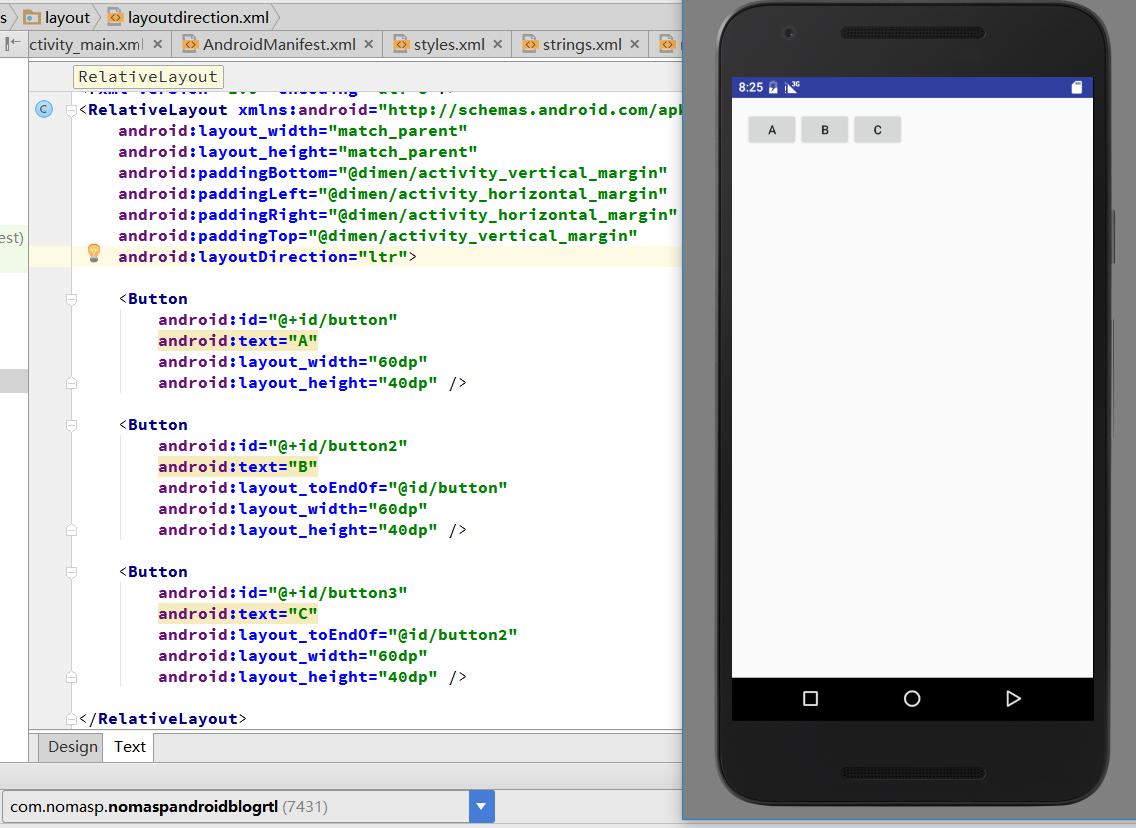Click the layout_toEndOf="@id/button" line
The width and height of the screenshot is (1136, 828).
(x=333, y=488)
